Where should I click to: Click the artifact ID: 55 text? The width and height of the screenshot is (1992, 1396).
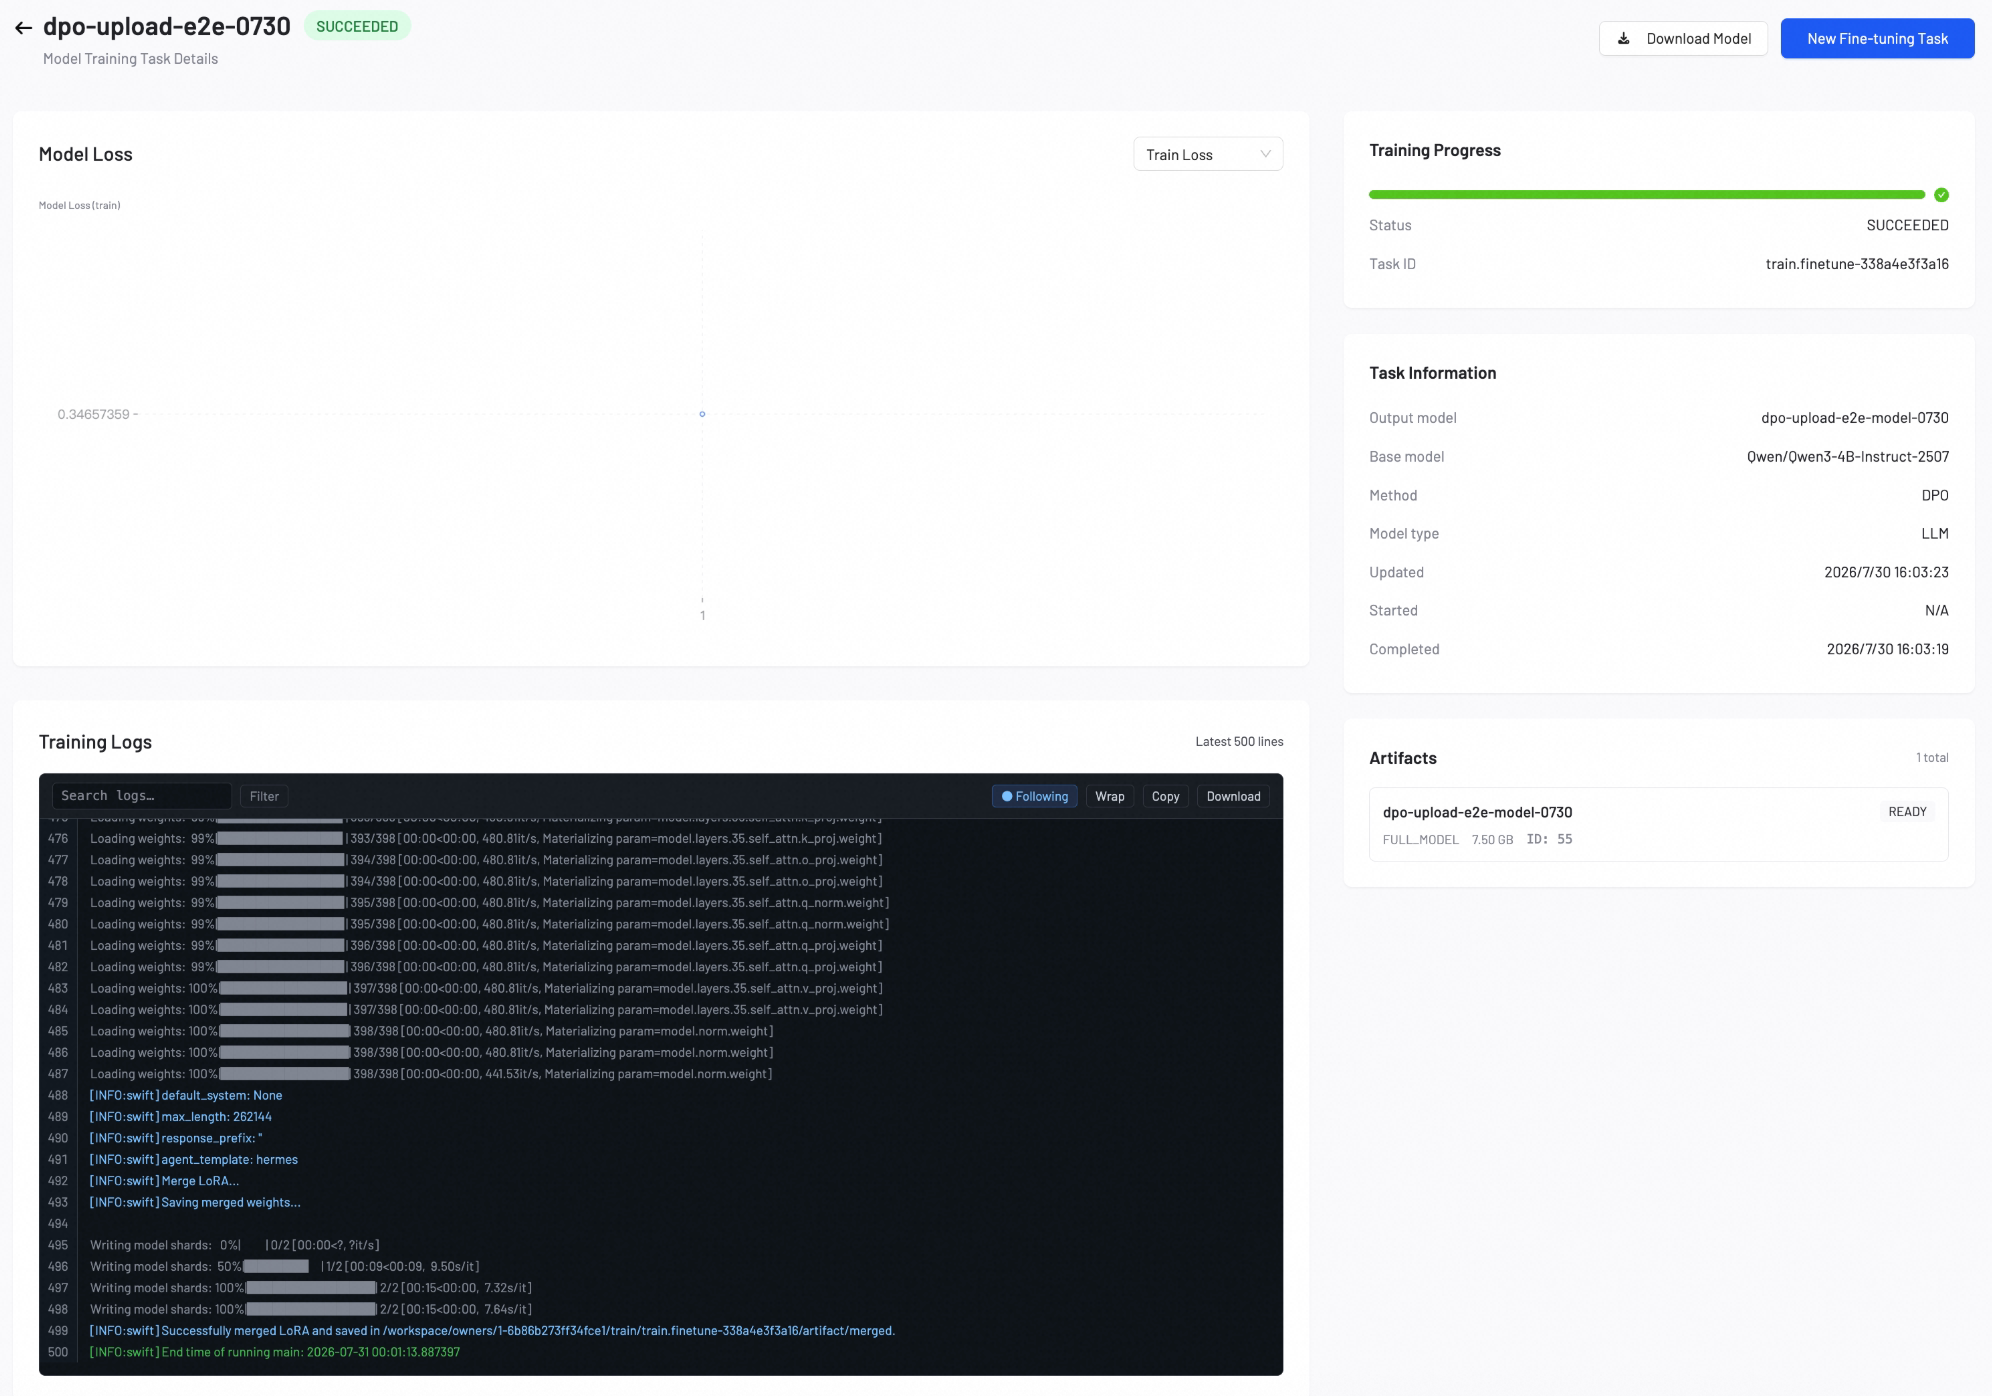pyautogui.click(x=1549, y=840)
